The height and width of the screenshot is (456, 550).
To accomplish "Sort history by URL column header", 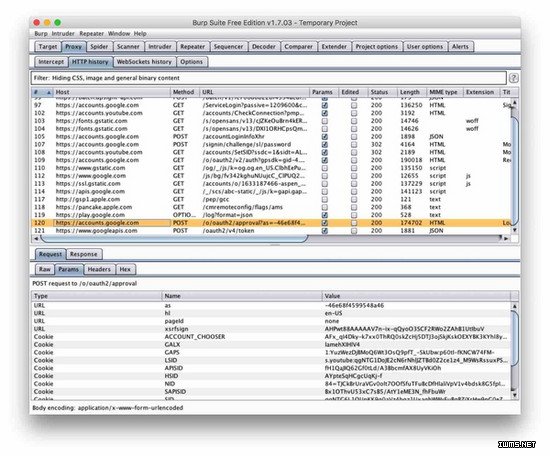I will [x=254, y=92].
